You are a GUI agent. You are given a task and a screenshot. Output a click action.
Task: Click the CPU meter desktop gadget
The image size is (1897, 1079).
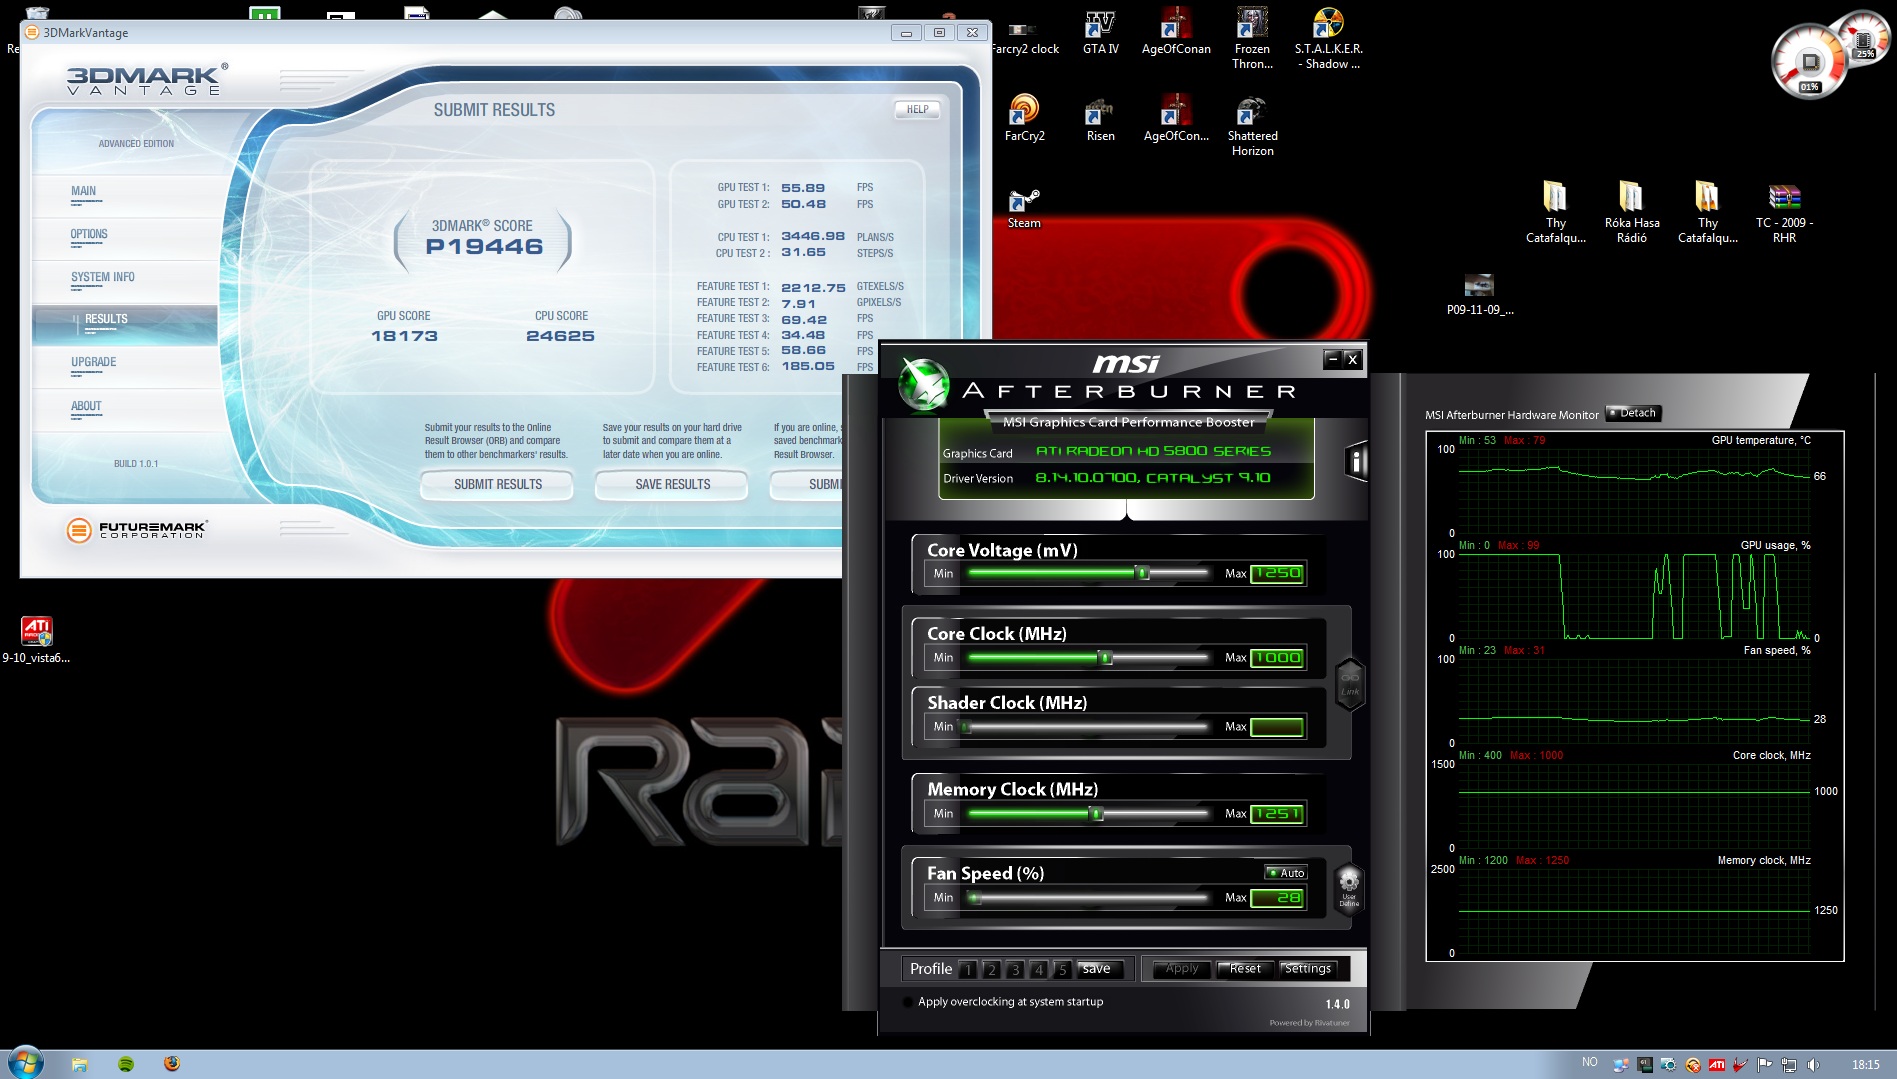(x=1811, y=62)
